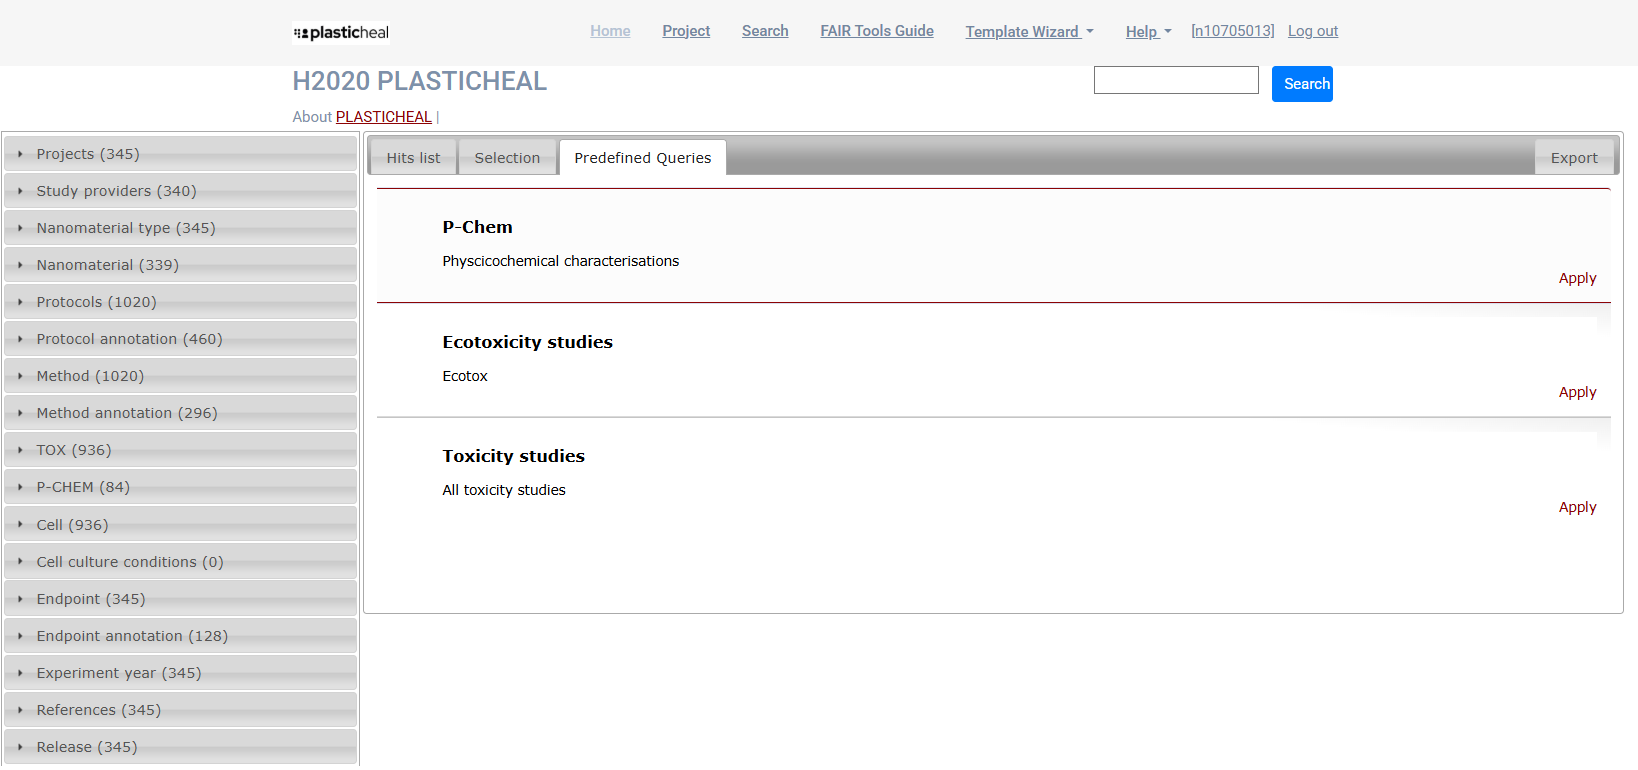This screenshot has width=1638, height=770.
Task: Apply the Ecotoxicity studies query
Action: coord(1577,392)
